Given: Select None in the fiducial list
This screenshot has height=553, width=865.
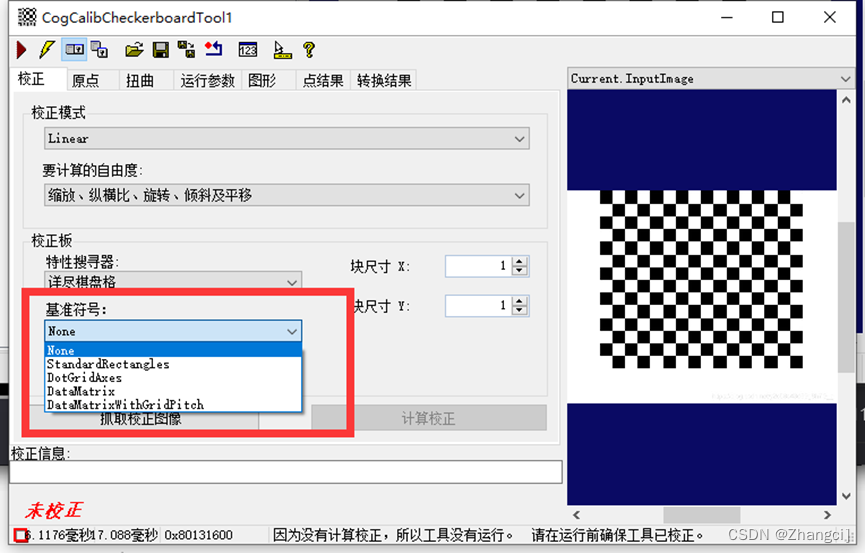Looking at the screenshot, I should pyautogui.click(x=173, y=350).
